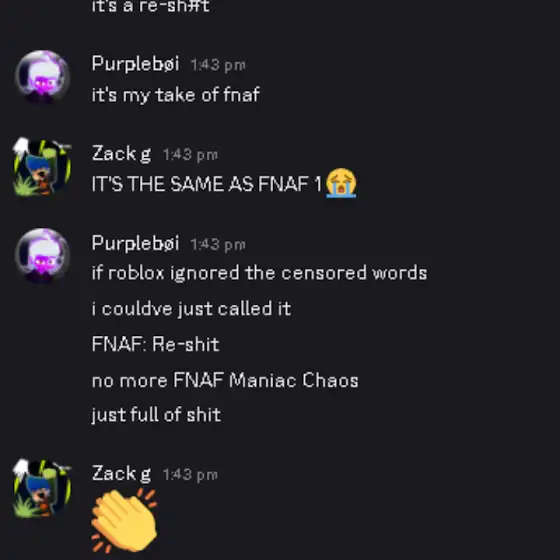Viewport: 560px width, 560px height.
Task: Click the loudly crying face emoji
Action: click(341, 183)
